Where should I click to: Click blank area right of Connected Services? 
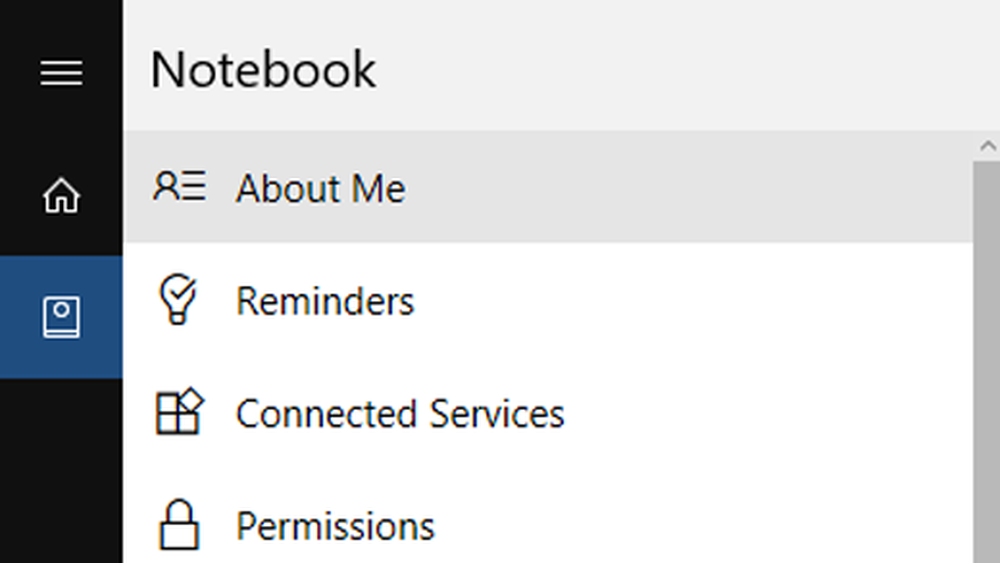click(x=768, y=414)
